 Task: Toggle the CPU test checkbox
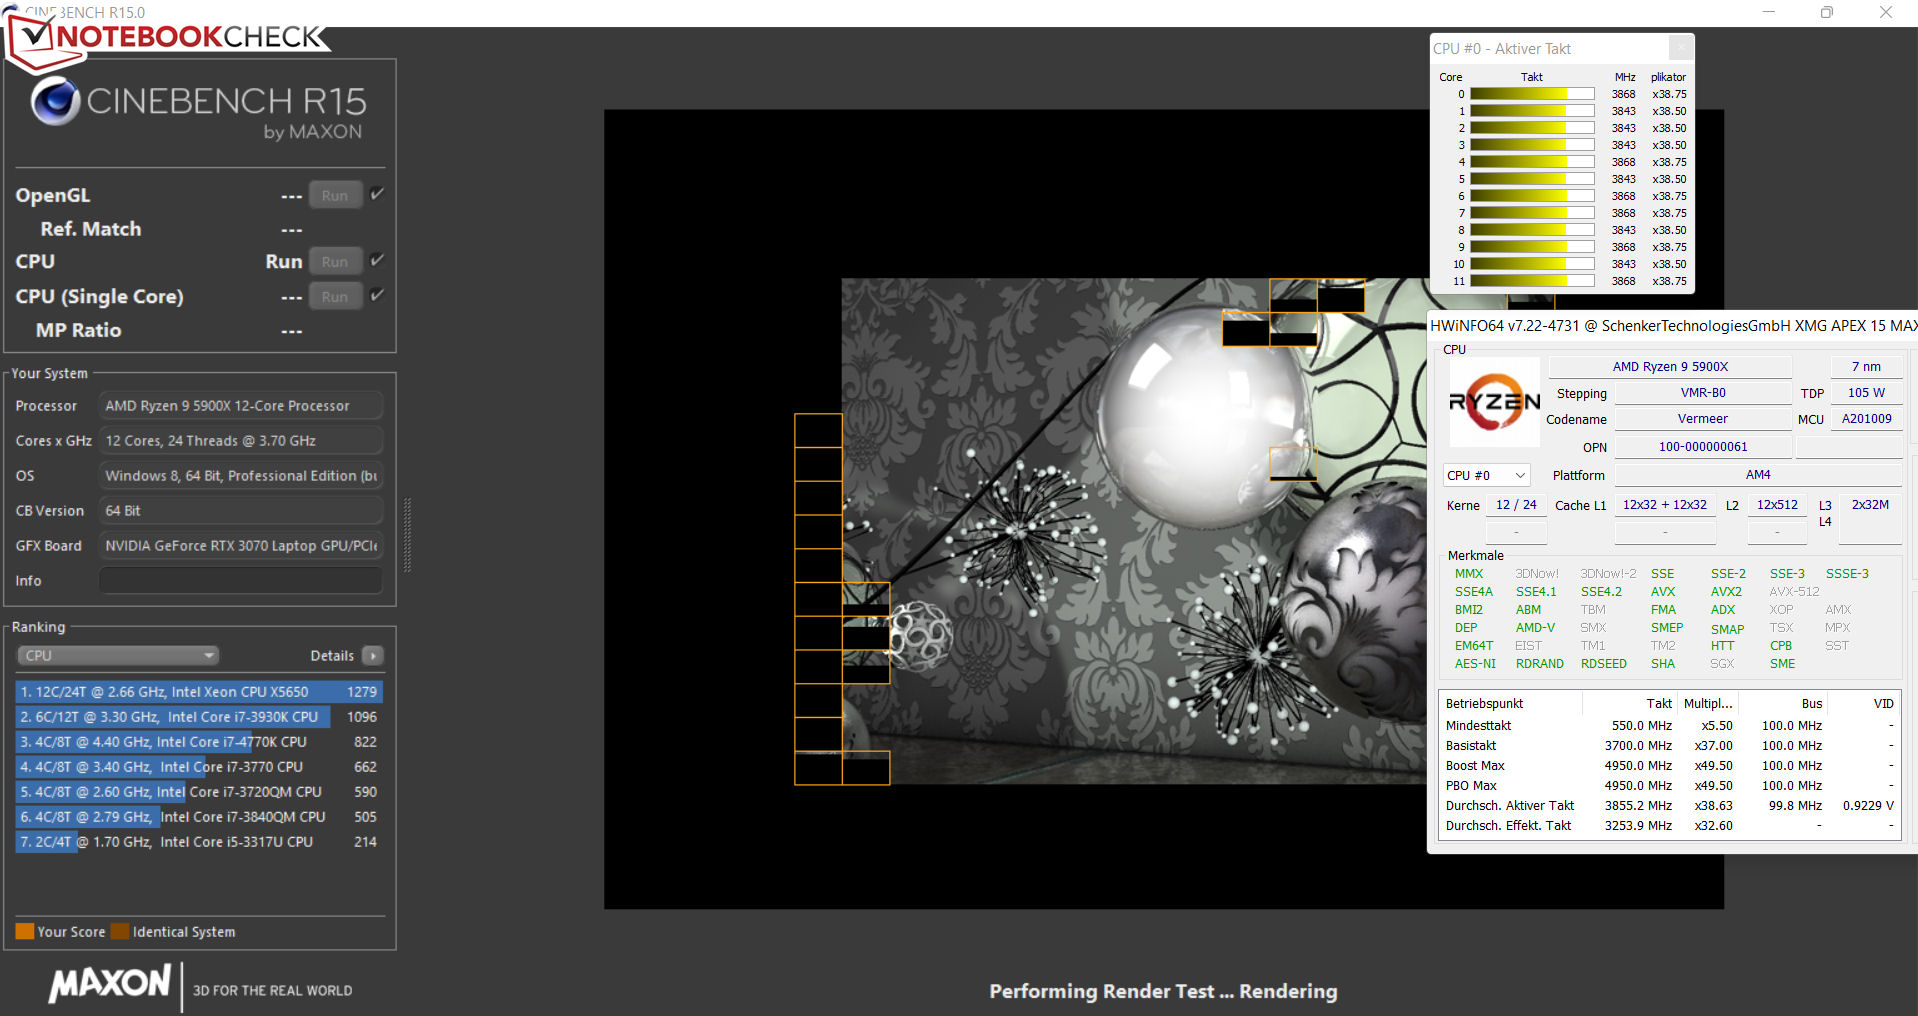[377, 260]
